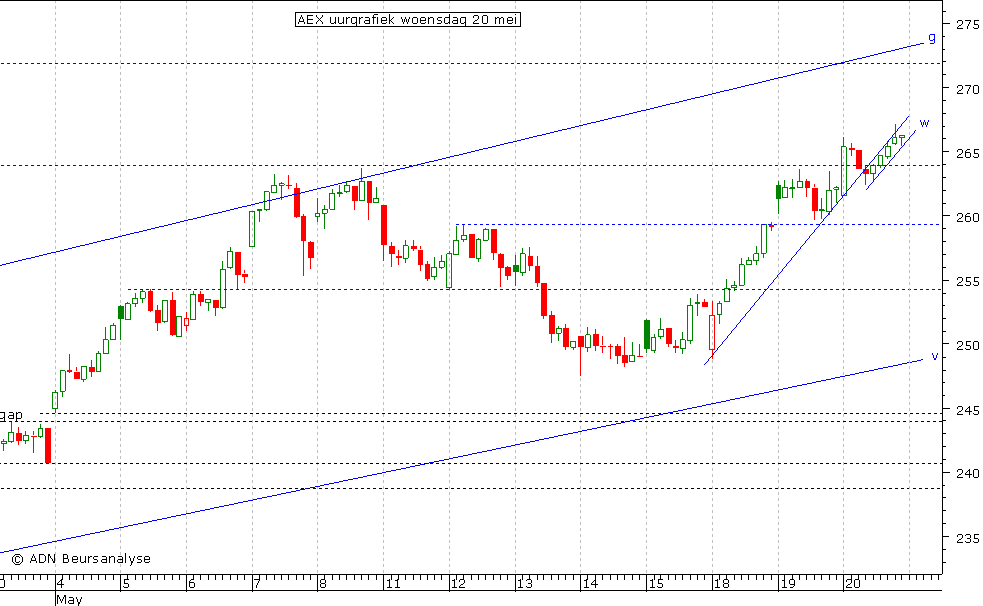Select the 'v' trendline label
The height and width of the screenshot is (606, 983).
934,356
